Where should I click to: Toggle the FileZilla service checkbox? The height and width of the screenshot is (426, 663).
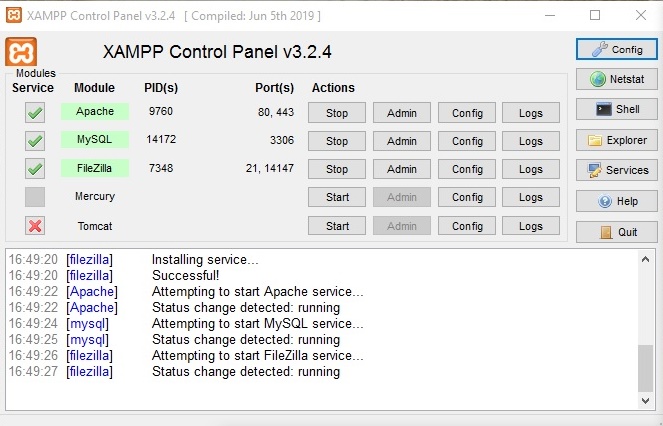coord(35,169)
